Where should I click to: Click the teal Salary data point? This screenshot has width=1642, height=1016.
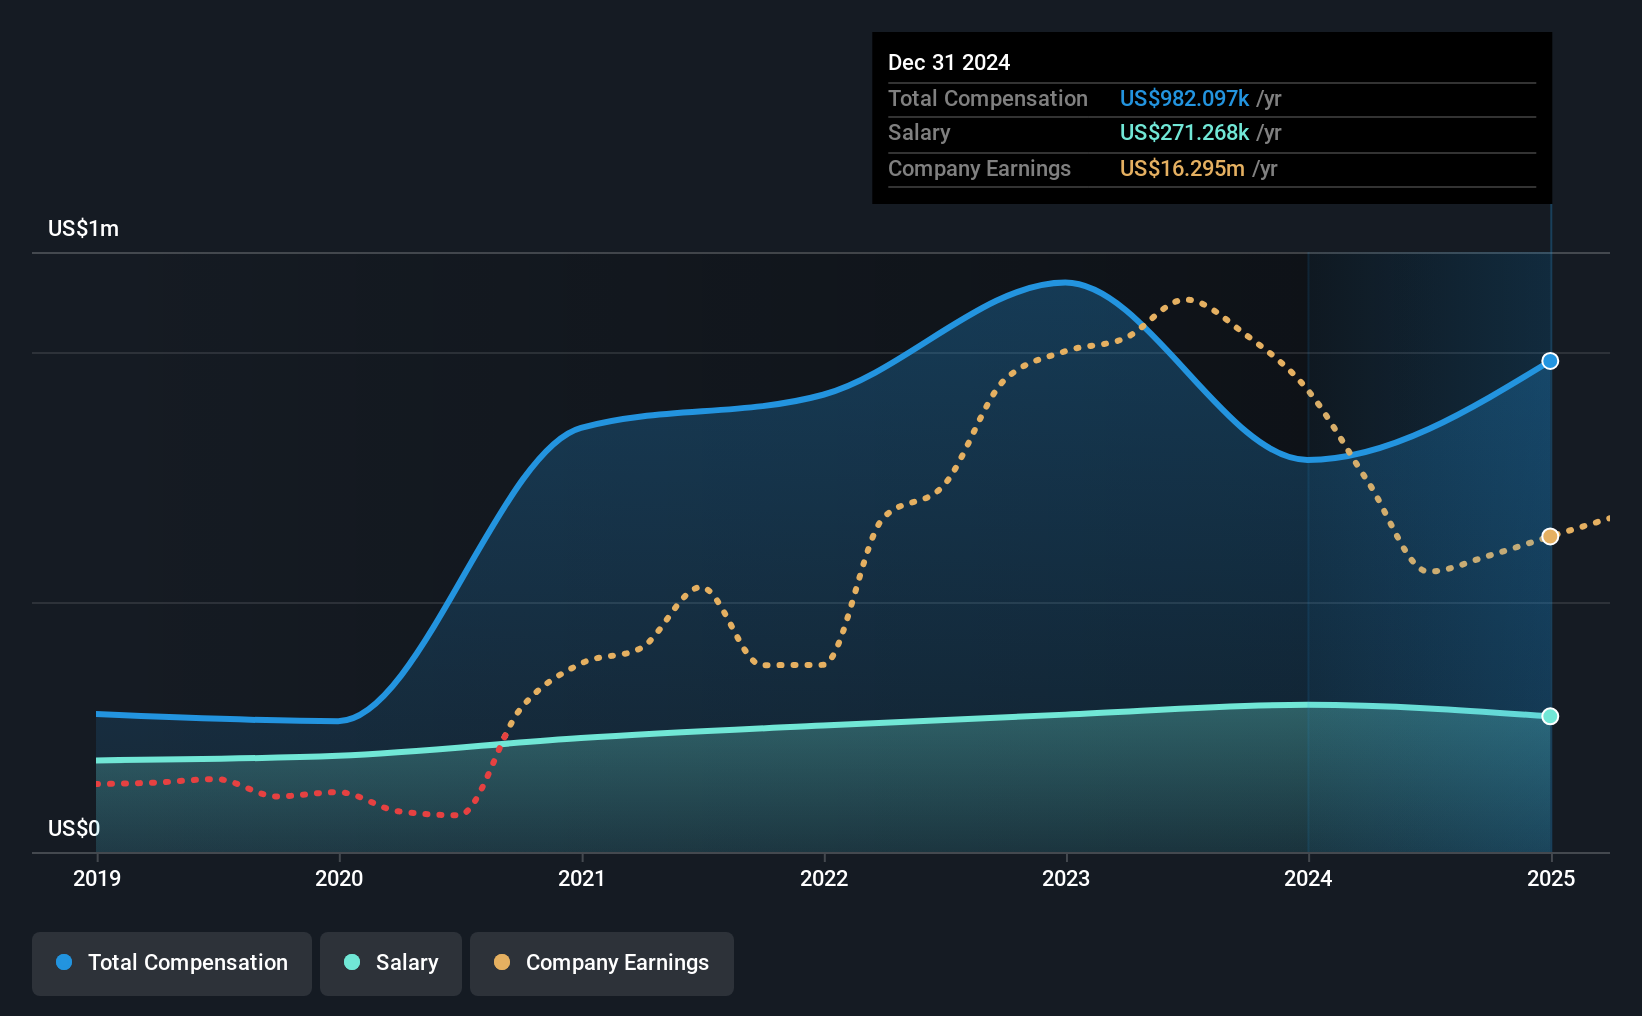point(1550,716)
